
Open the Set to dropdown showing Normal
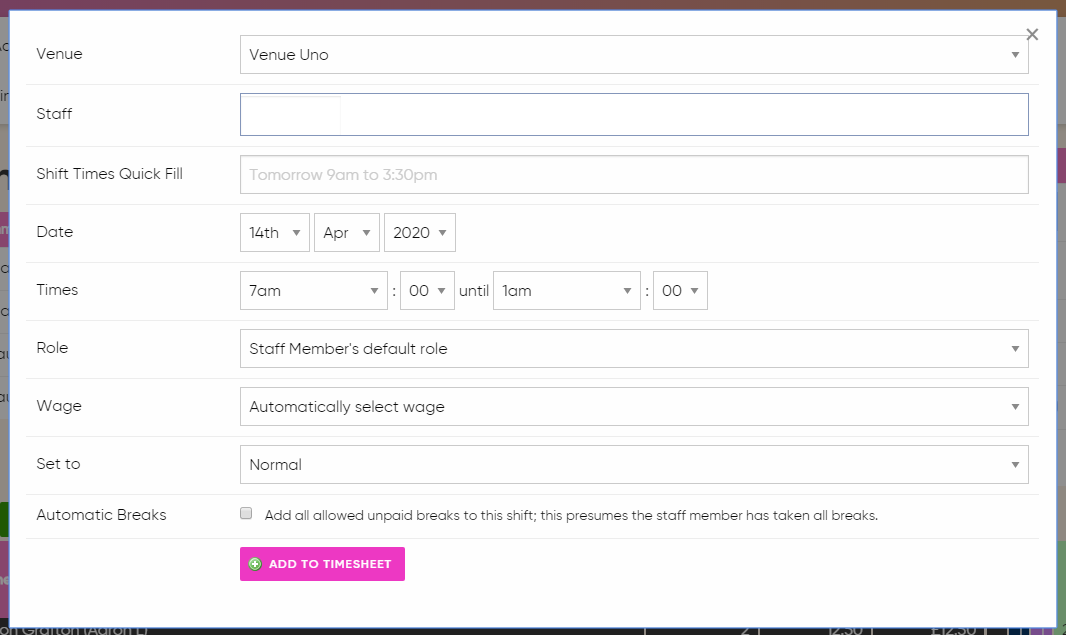point(634,464)
